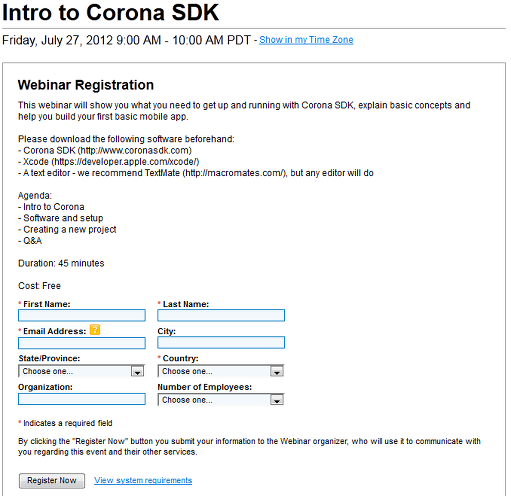Screen dimensions: 511x496
Task: Click the Register Now button
Action: coord(52,481)
